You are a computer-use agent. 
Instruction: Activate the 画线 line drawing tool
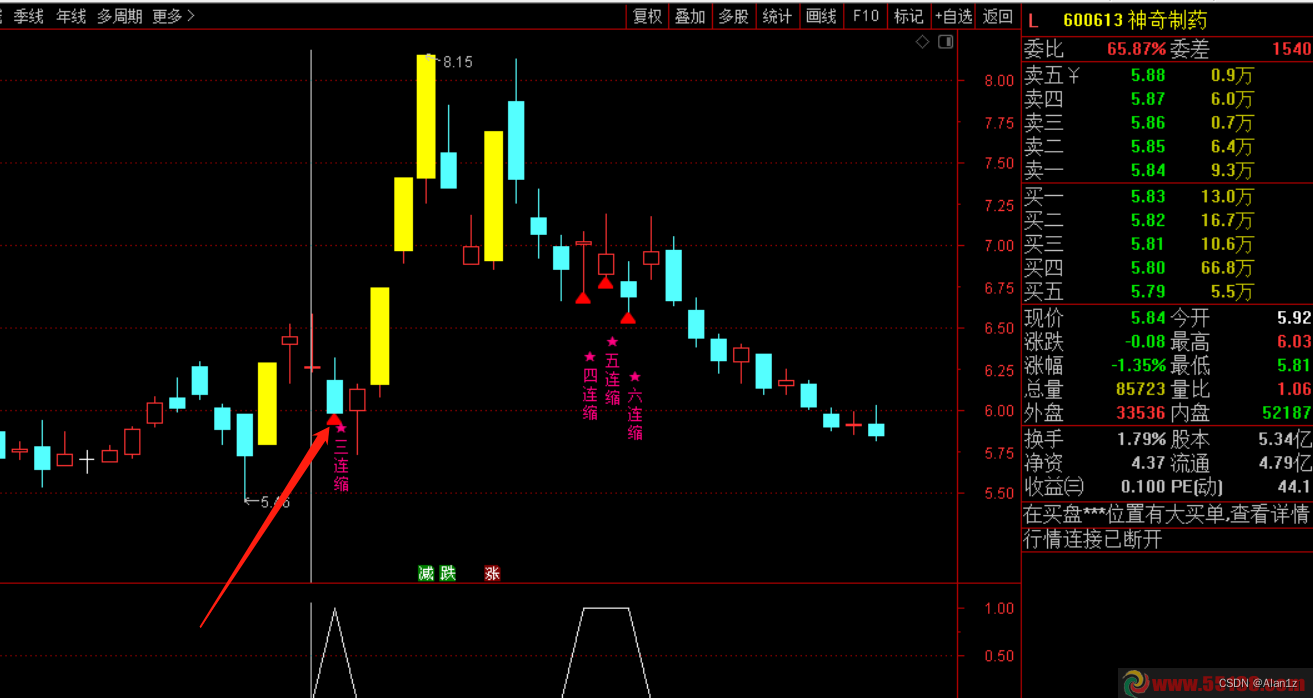coord(821,16)
